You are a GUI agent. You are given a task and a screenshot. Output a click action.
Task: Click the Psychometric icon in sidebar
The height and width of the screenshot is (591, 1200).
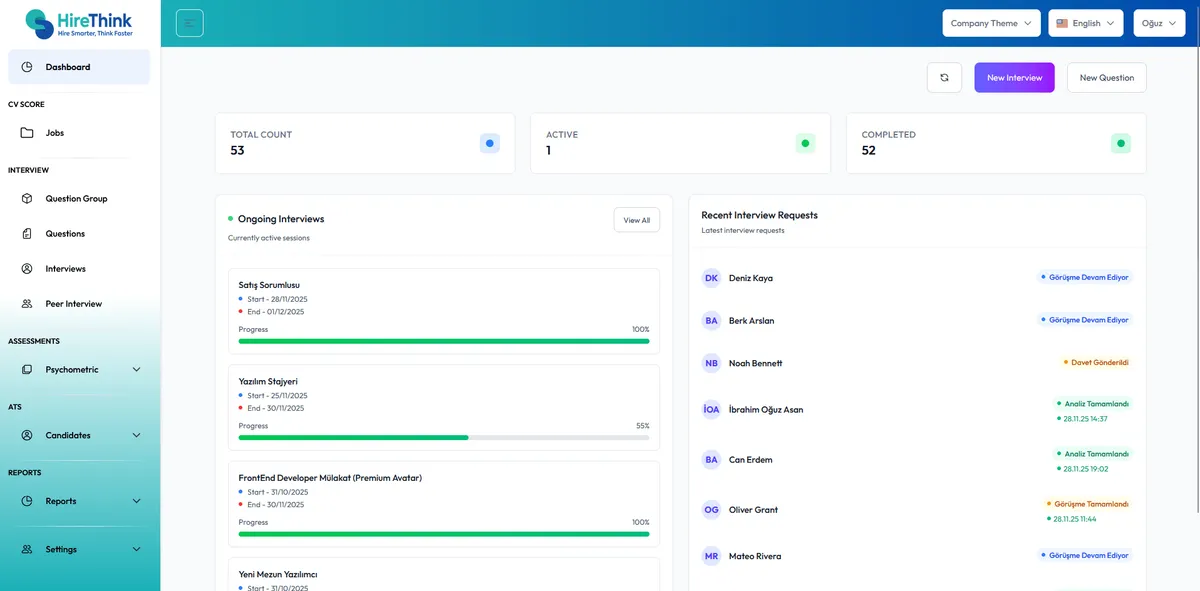27,369
